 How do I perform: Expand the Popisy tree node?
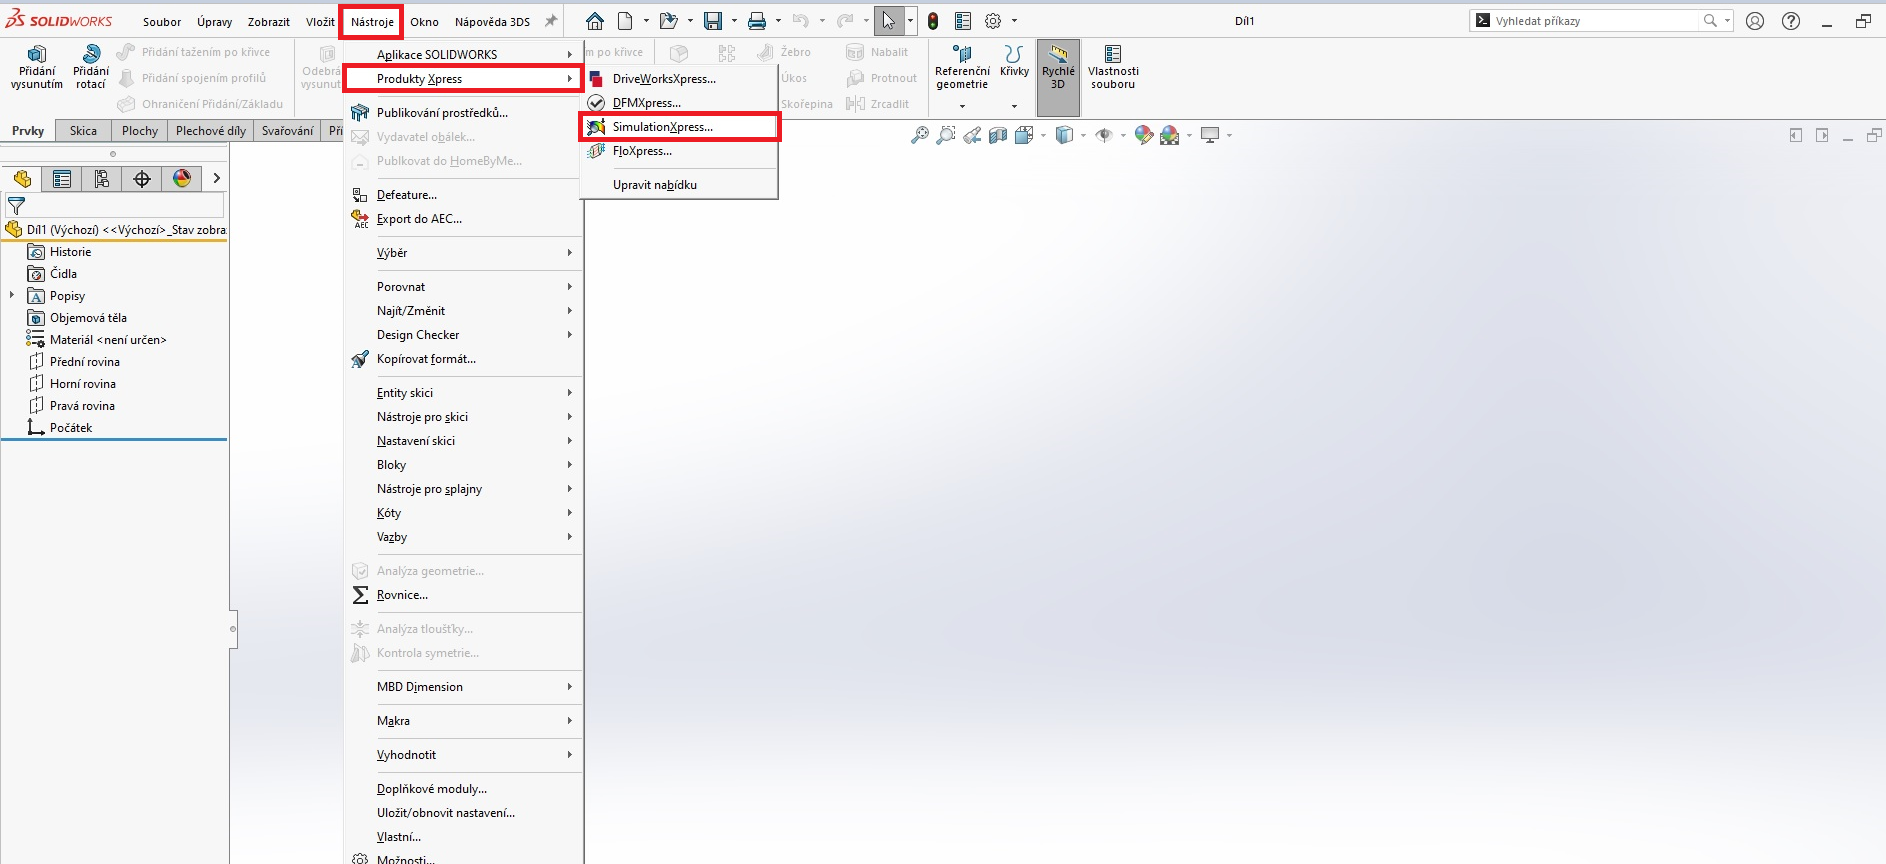coord(12,296)
